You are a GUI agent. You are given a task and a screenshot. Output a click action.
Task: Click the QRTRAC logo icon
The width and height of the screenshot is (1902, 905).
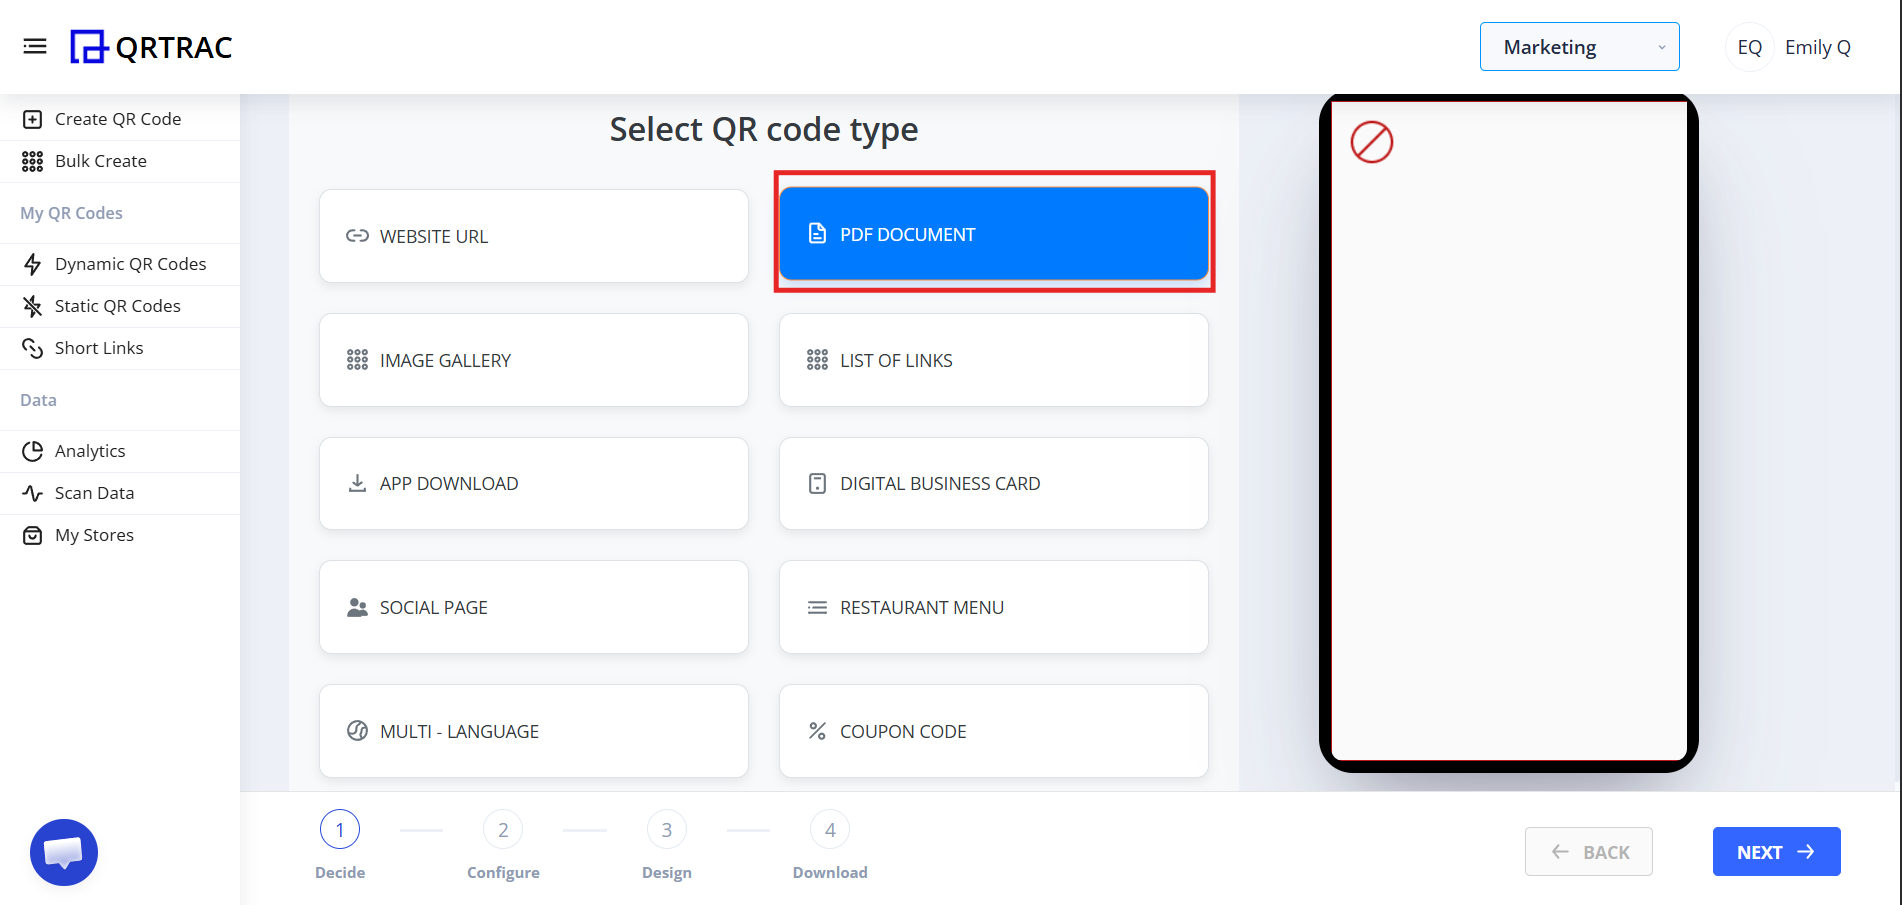point(90,46)
